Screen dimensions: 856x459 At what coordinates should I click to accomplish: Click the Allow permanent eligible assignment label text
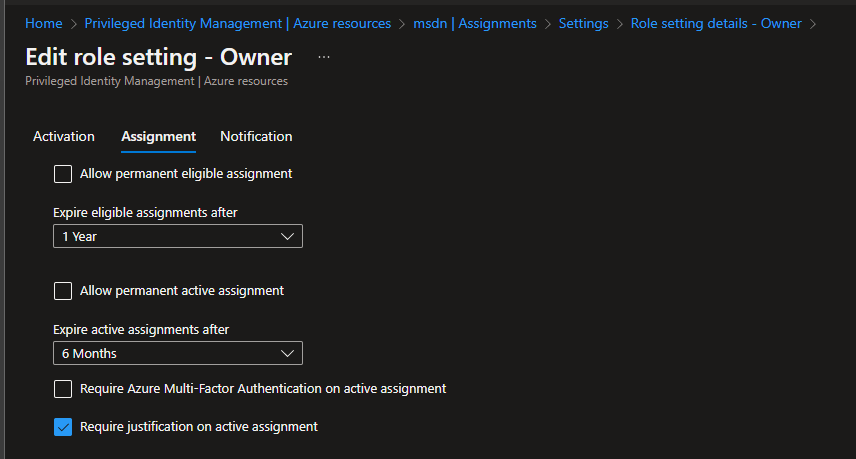pyautogui.click(x=186, y=174)
